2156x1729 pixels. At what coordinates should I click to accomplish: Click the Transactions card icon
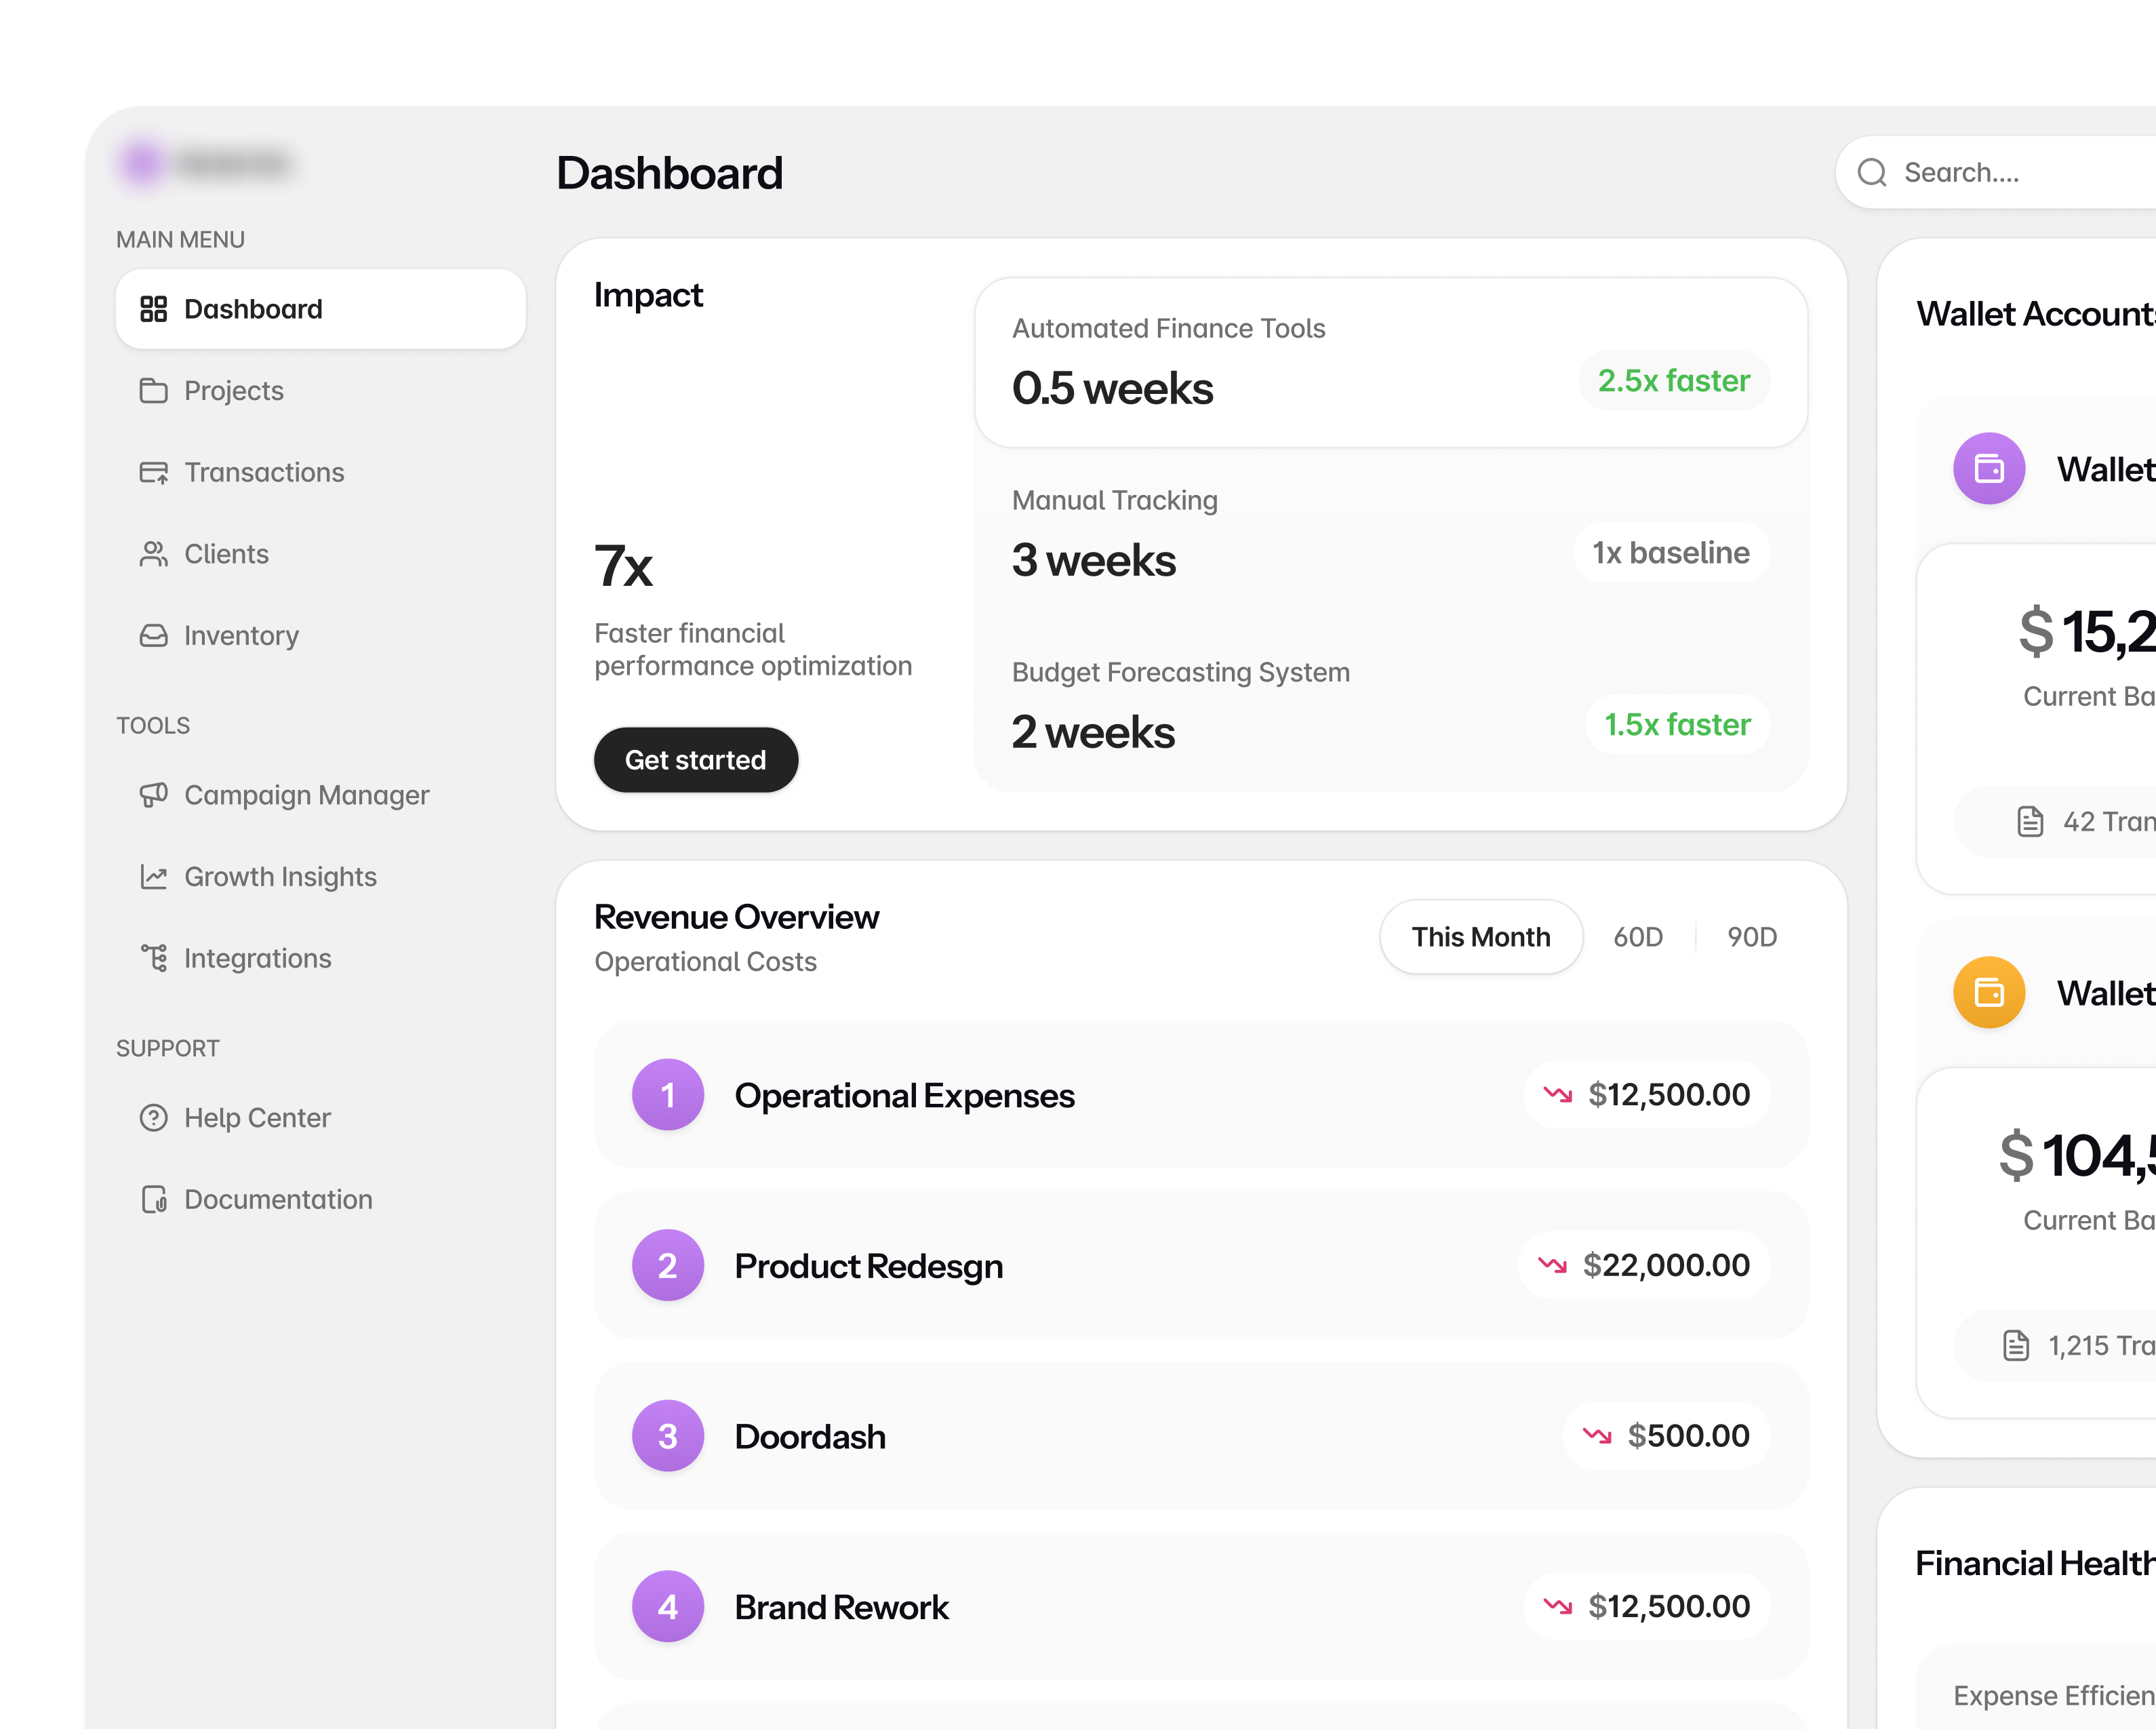point(153,472)
